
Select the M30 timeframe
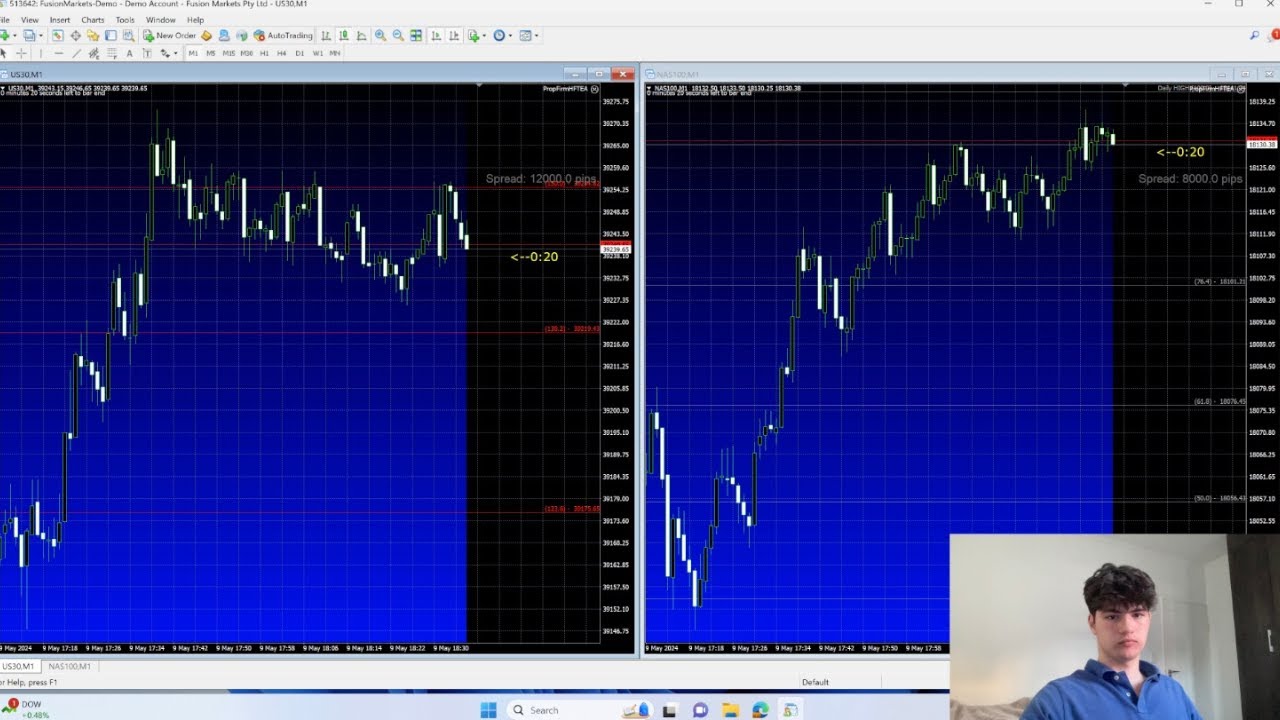coord(246,53)
